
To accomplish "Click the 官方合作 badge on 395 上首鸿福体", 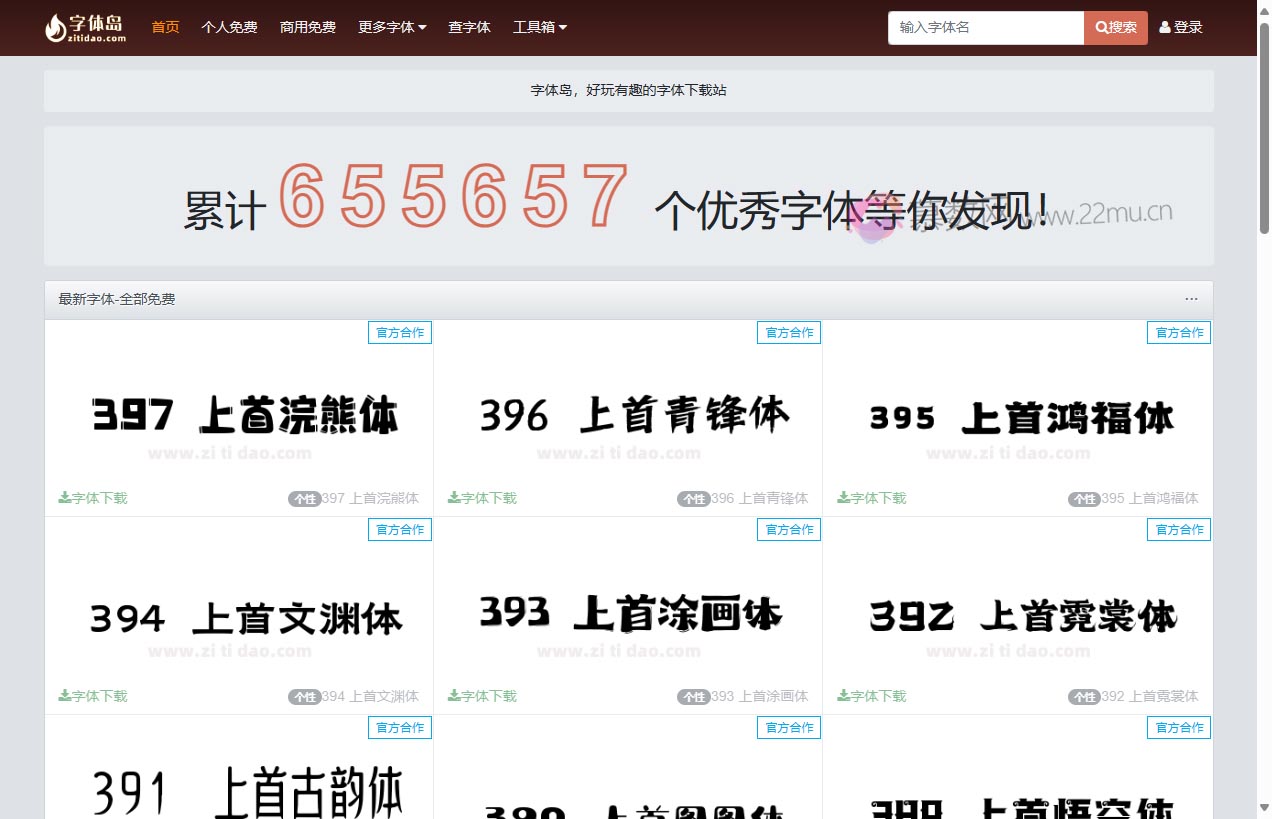I will click(x=1178, y=332).
